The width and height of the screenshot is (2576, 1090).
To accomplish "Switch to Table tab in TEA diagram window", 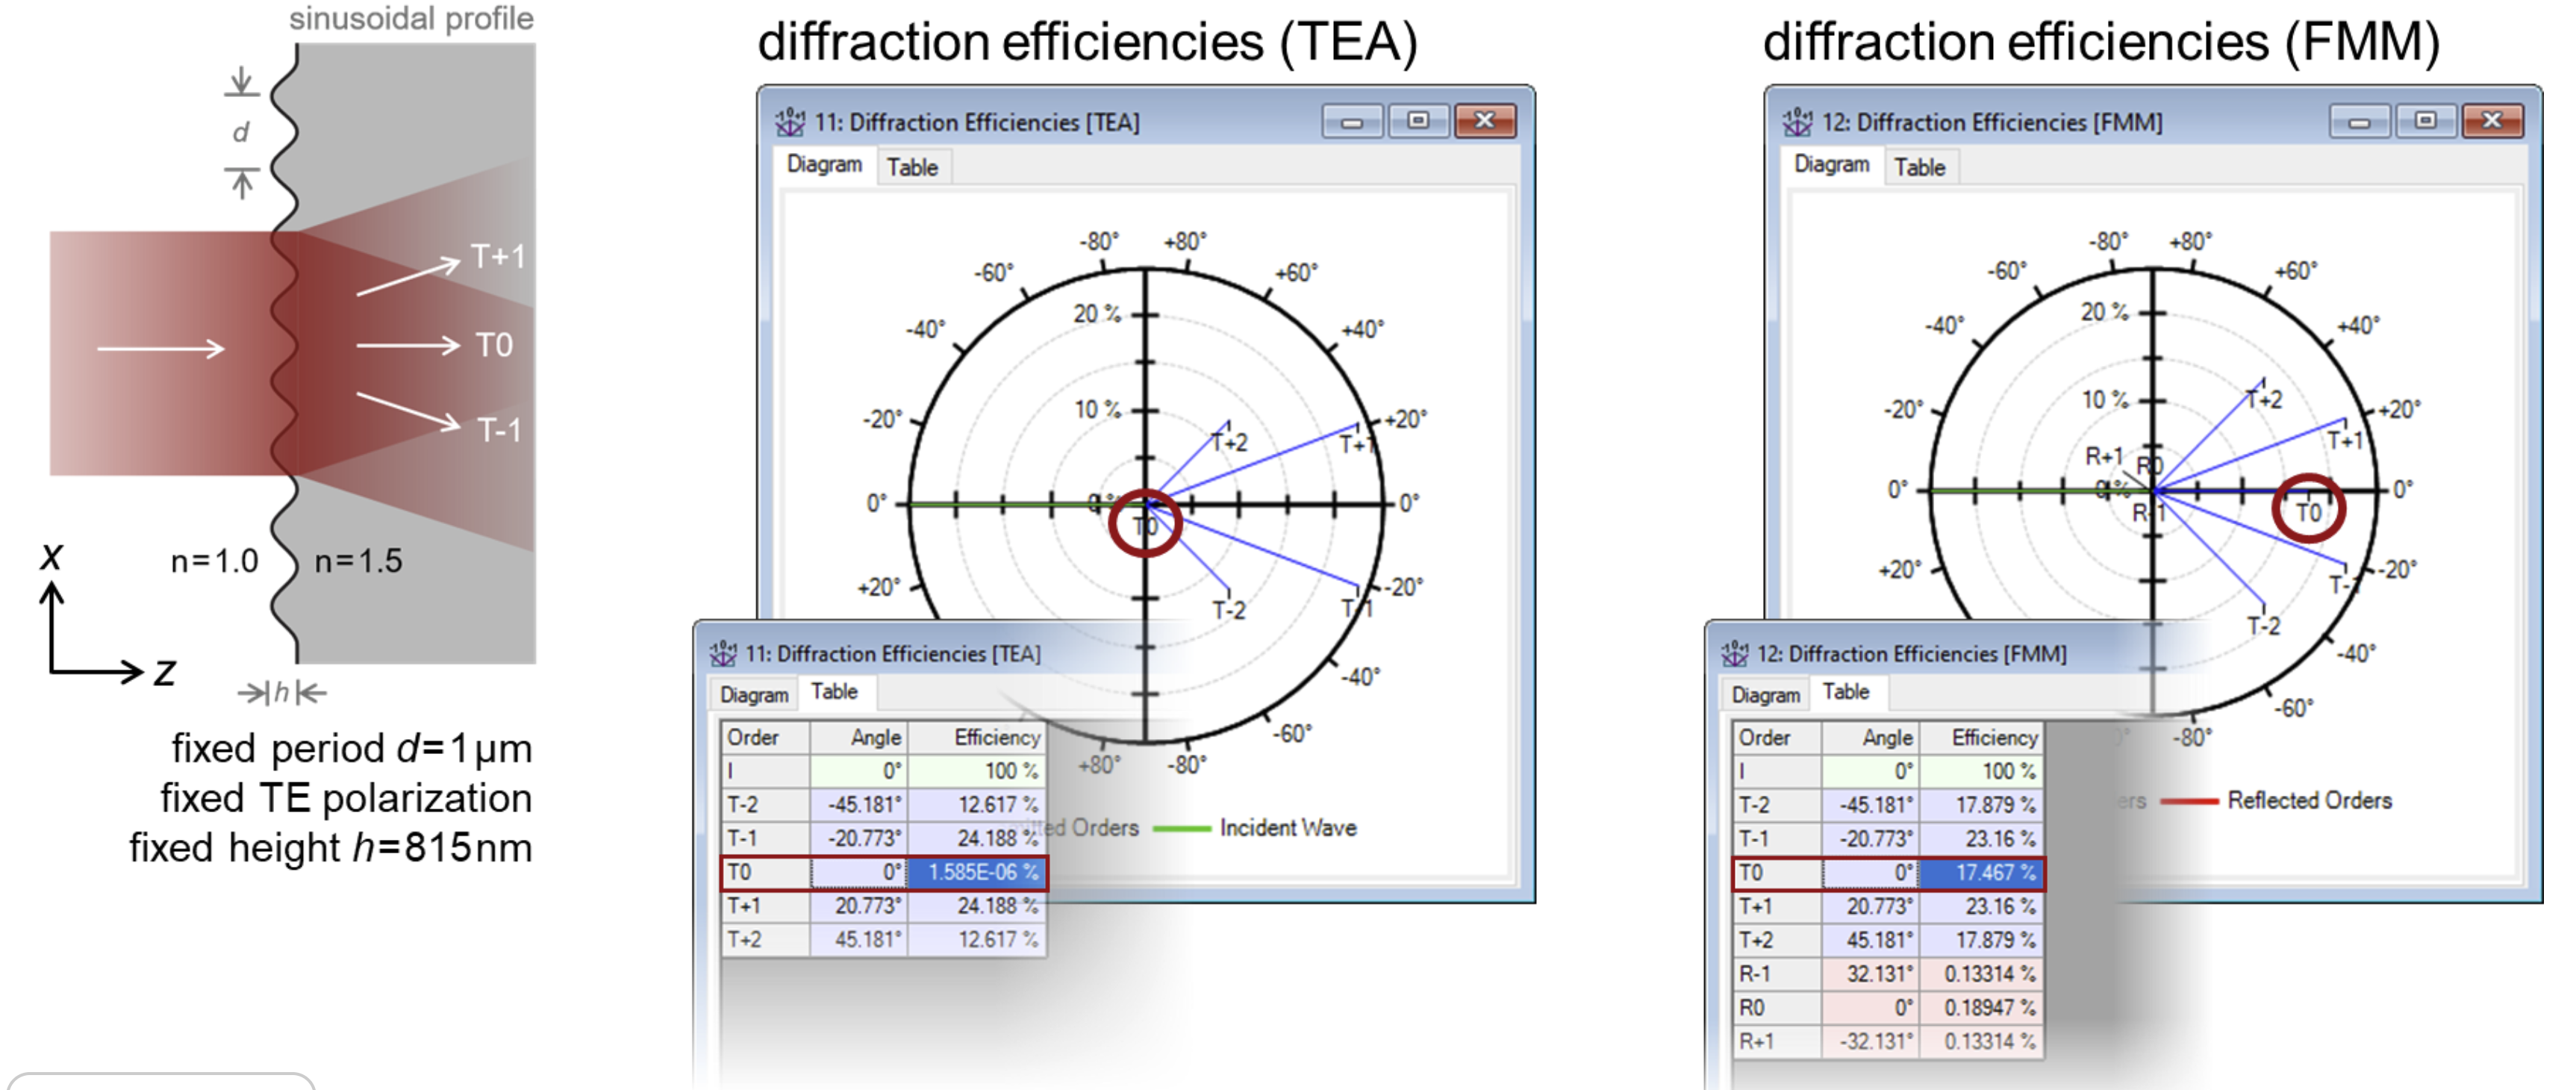I will coord(912,167).
